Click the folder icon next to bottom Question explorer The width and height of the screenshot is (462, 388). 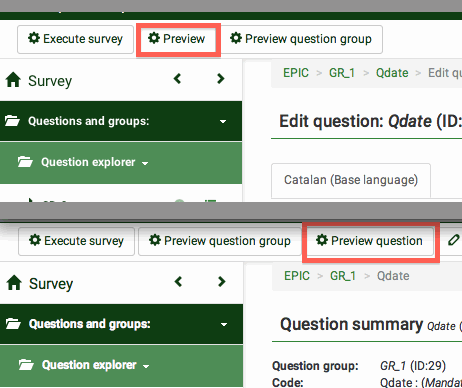[x=26, y=365]
